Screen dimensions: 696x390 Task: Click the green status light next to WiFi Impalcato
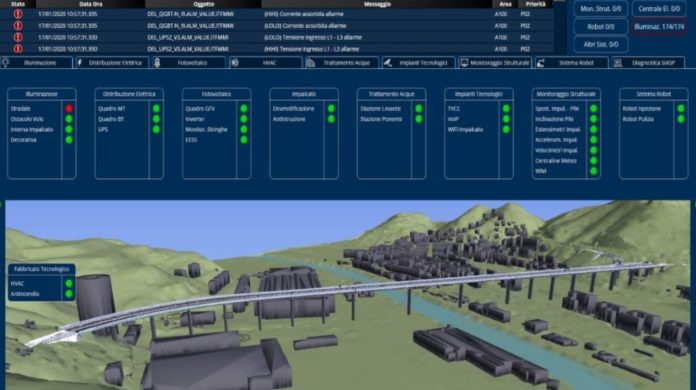coord(506,129)
